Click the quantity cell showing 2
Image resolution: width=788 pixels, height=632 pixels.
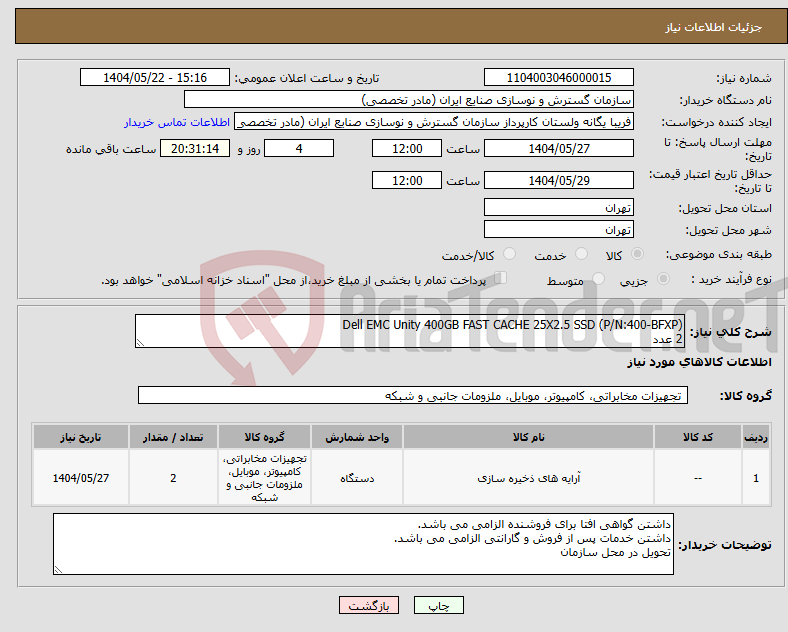click(173, 478)
